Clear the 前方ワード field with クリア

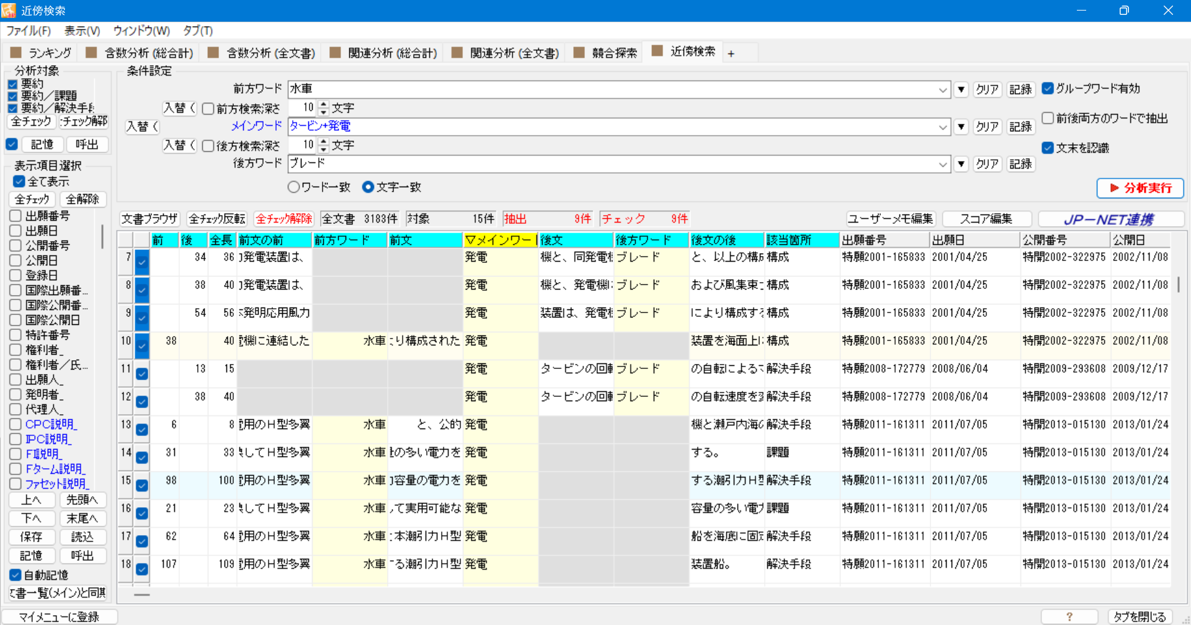point(987,90)
